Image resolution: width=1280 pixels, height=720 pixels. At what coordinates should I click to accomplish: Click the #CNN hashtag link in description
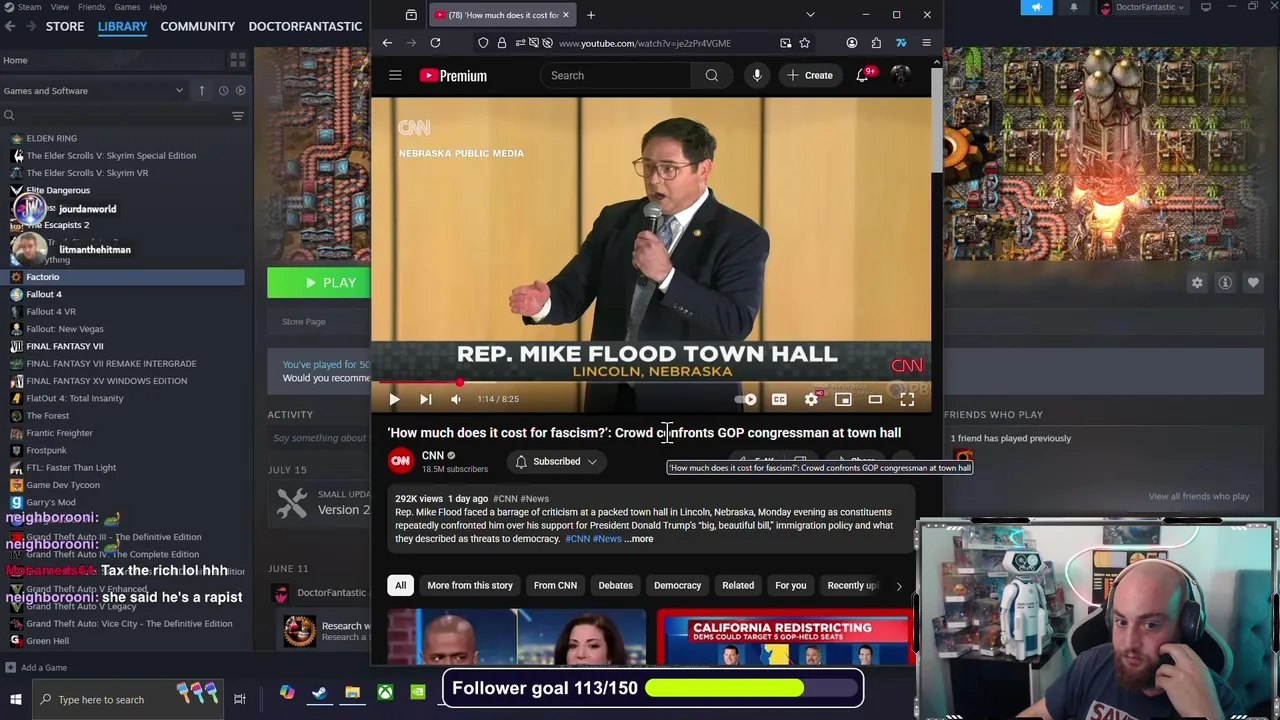(x=577, y=539)
